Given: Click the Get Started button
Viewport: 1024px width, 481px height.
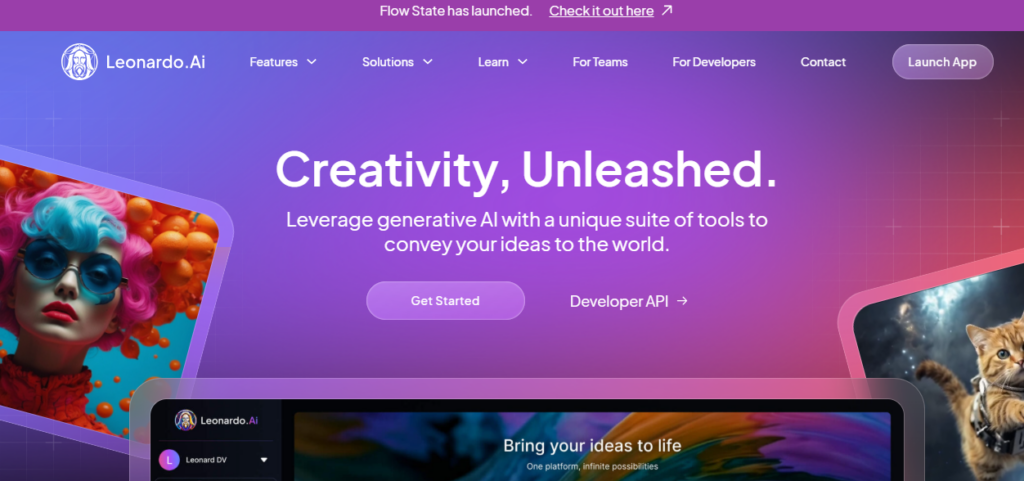Looking at the screenshot, I should coord(445,301).
